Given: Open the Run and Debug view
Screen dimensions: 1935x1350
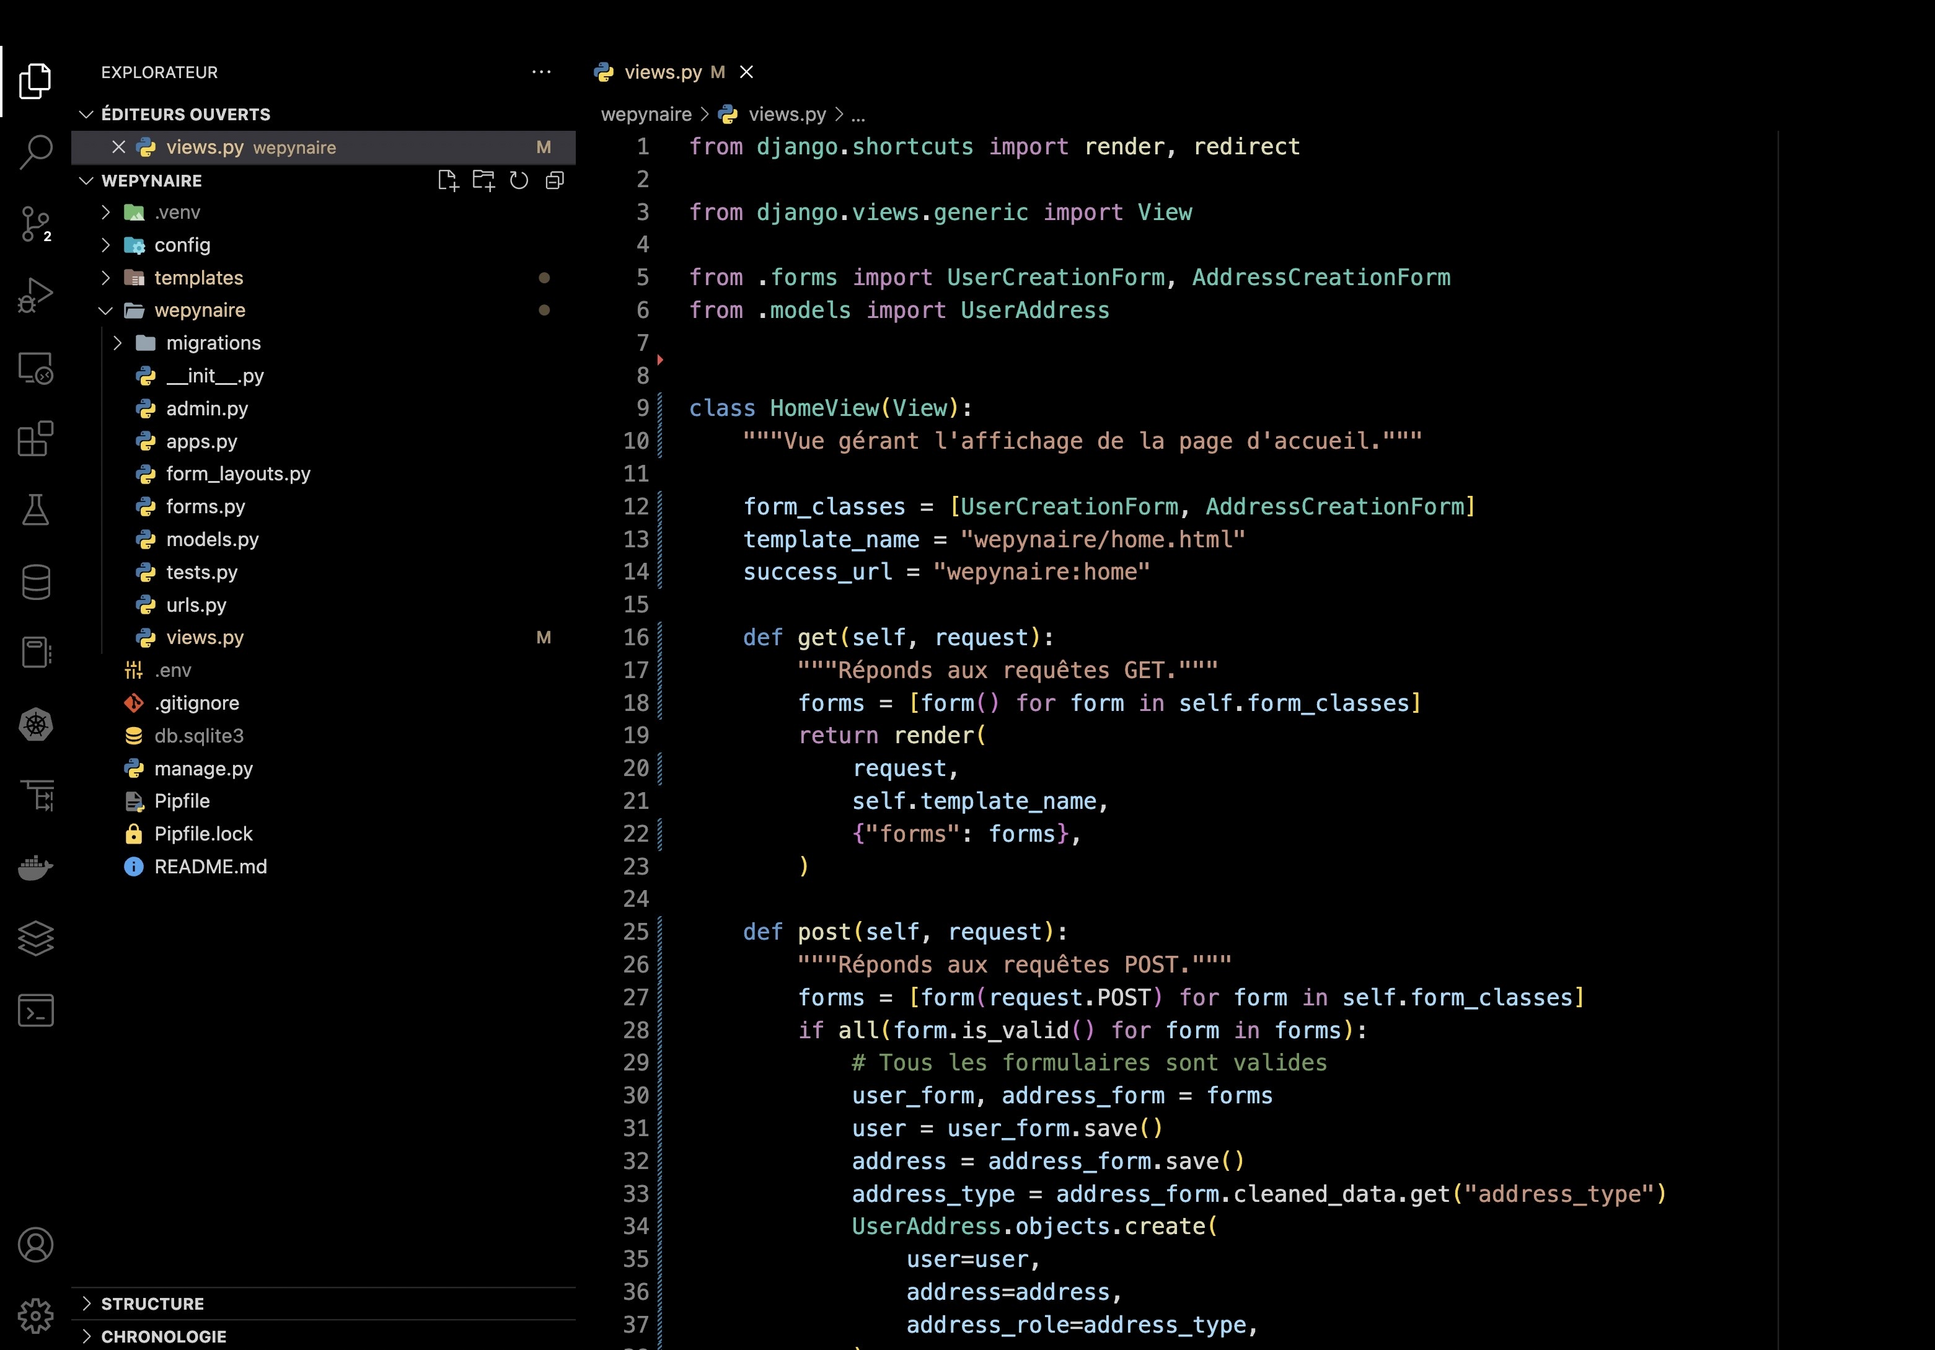Looking at the screenshot, I should 36,296.
